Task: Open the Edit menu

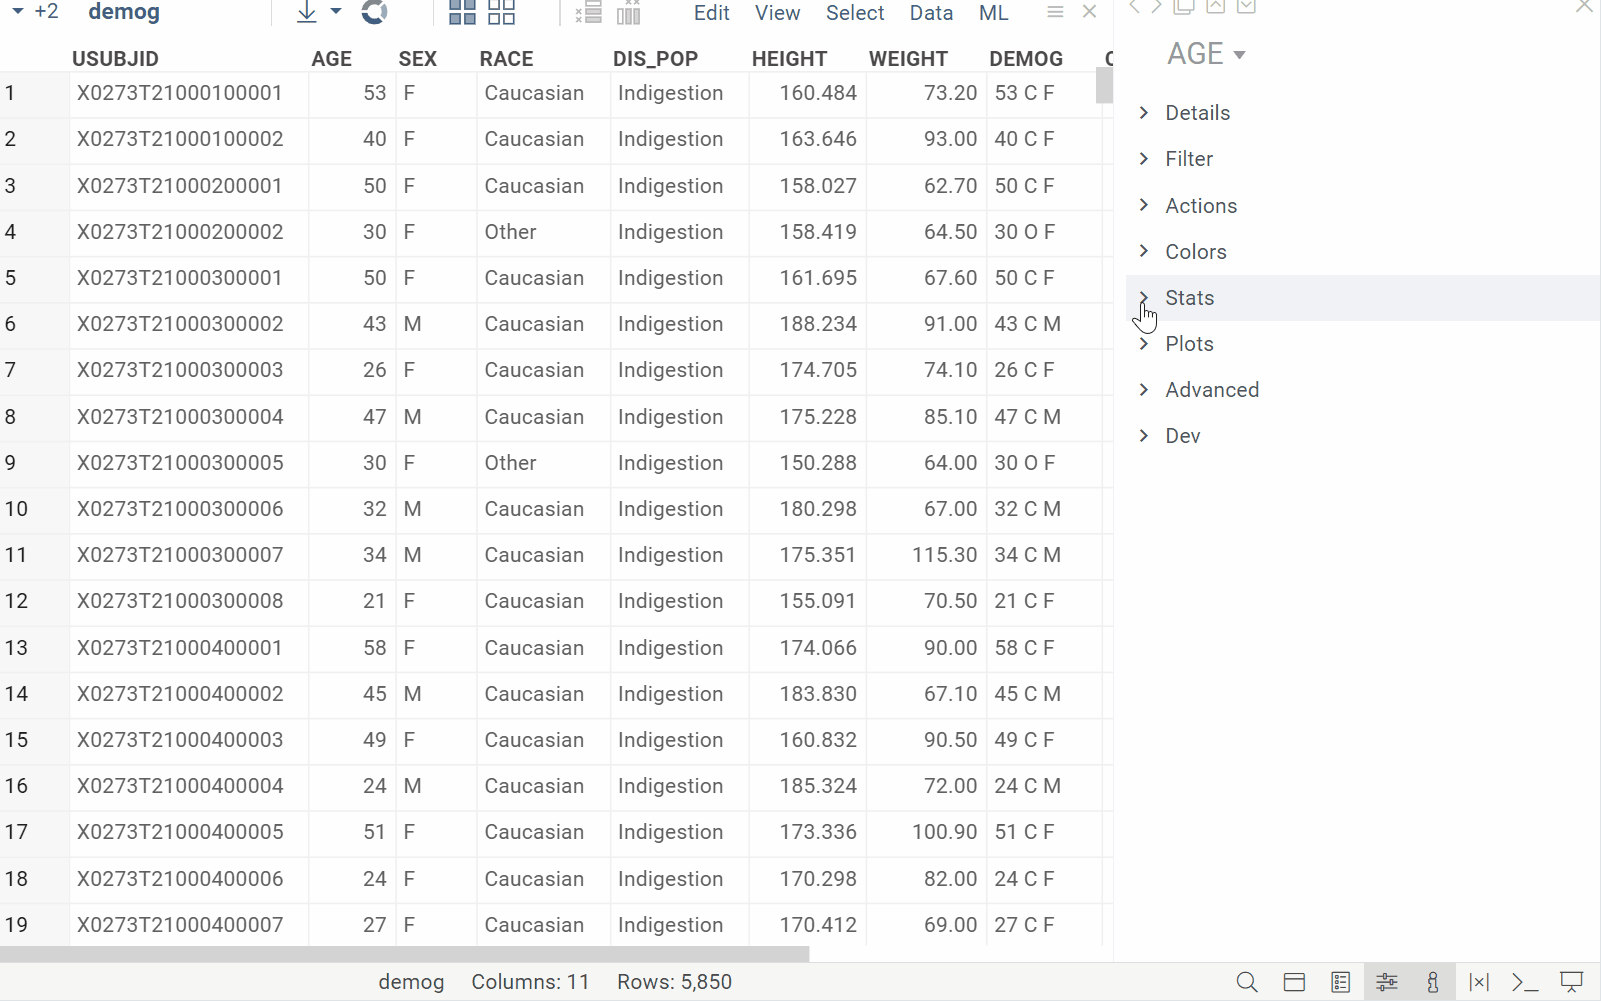Action: point(711,13)
